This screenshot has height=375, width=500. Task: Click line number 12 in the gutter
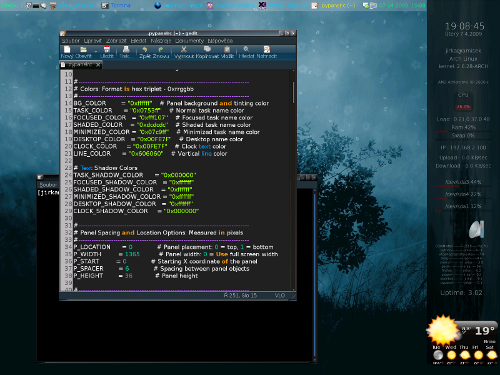(68, 89)
